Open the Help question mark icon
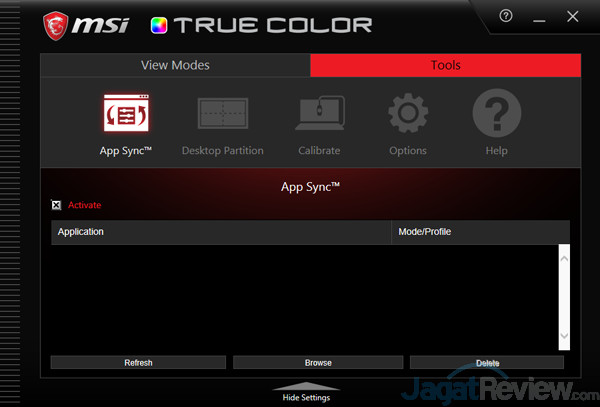 497,116
